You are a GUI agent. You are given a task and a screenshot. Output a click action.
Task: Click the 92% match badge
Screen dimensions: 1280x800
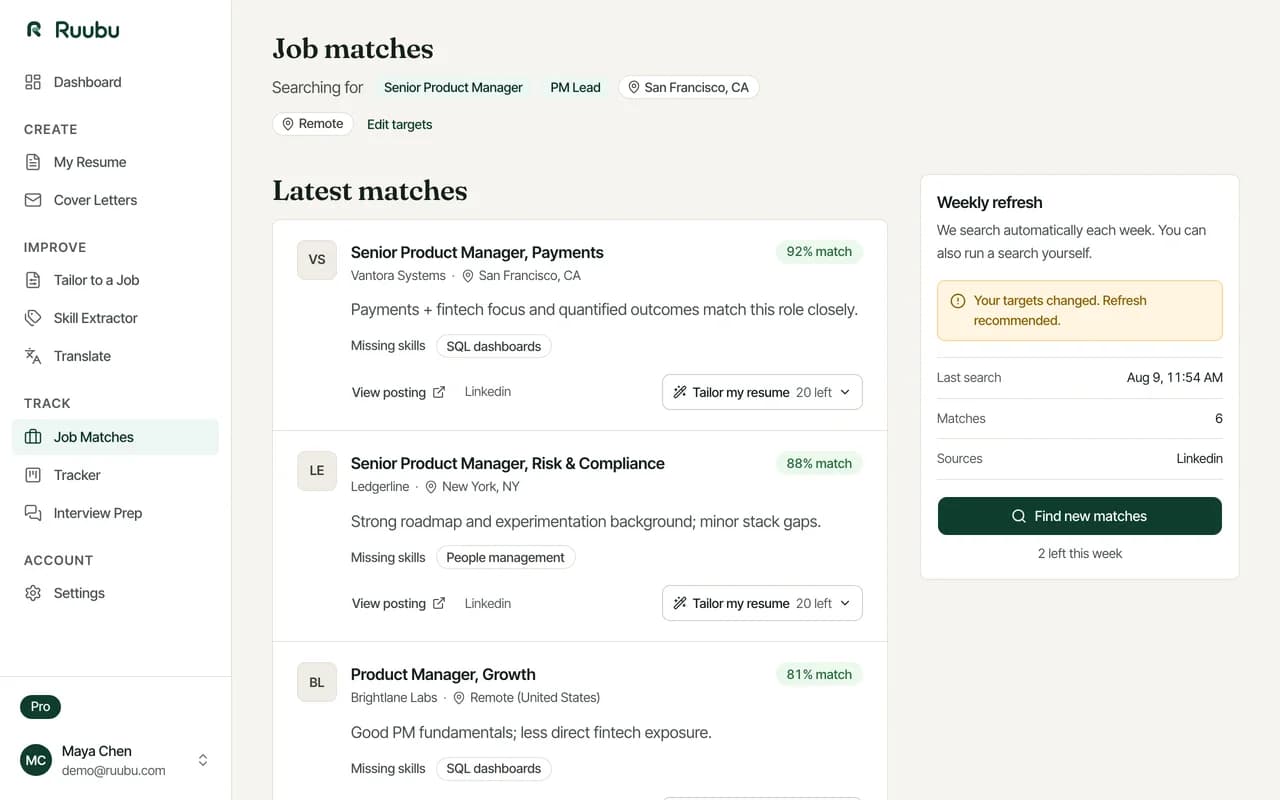819,252
